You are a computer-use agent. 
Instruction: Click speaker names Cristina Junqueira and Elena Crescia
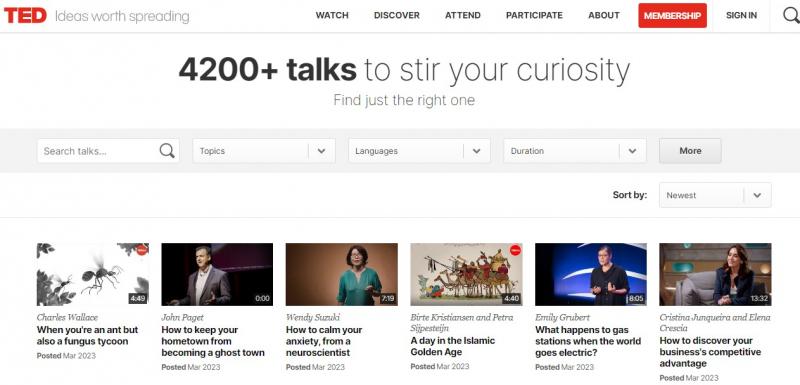(715, 323)
